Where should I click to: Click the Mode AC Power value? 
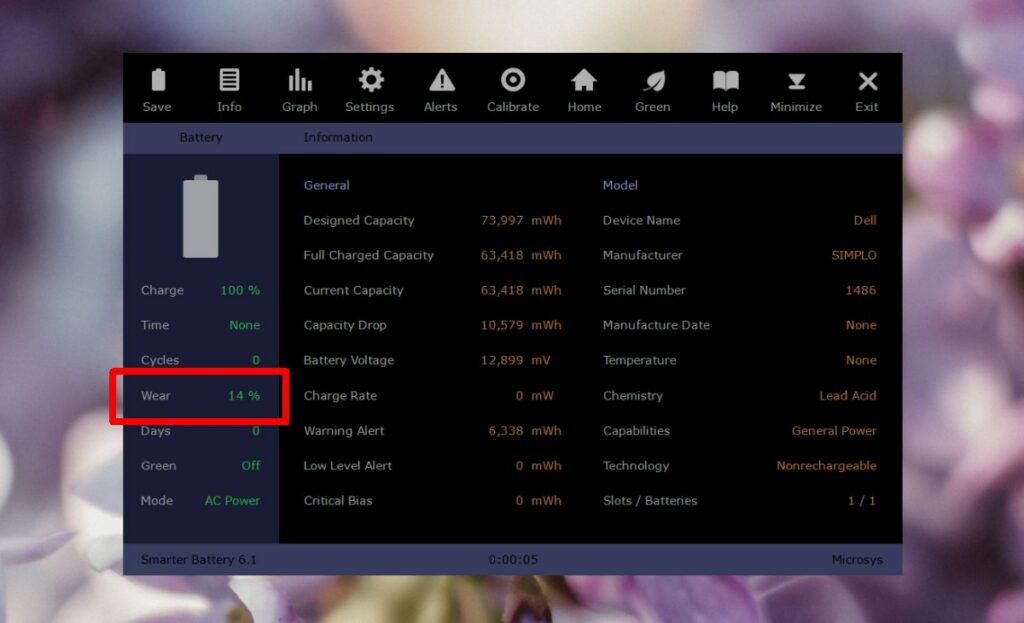tap(231, 500)
